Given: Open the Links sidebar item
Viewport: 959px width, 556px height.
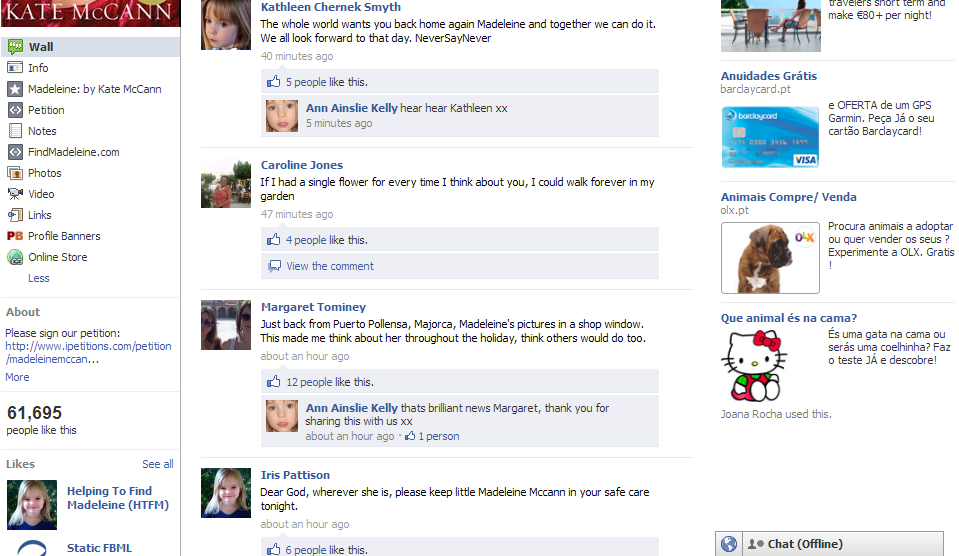Looking at the screenshot, I should click(x=40, y=215).
